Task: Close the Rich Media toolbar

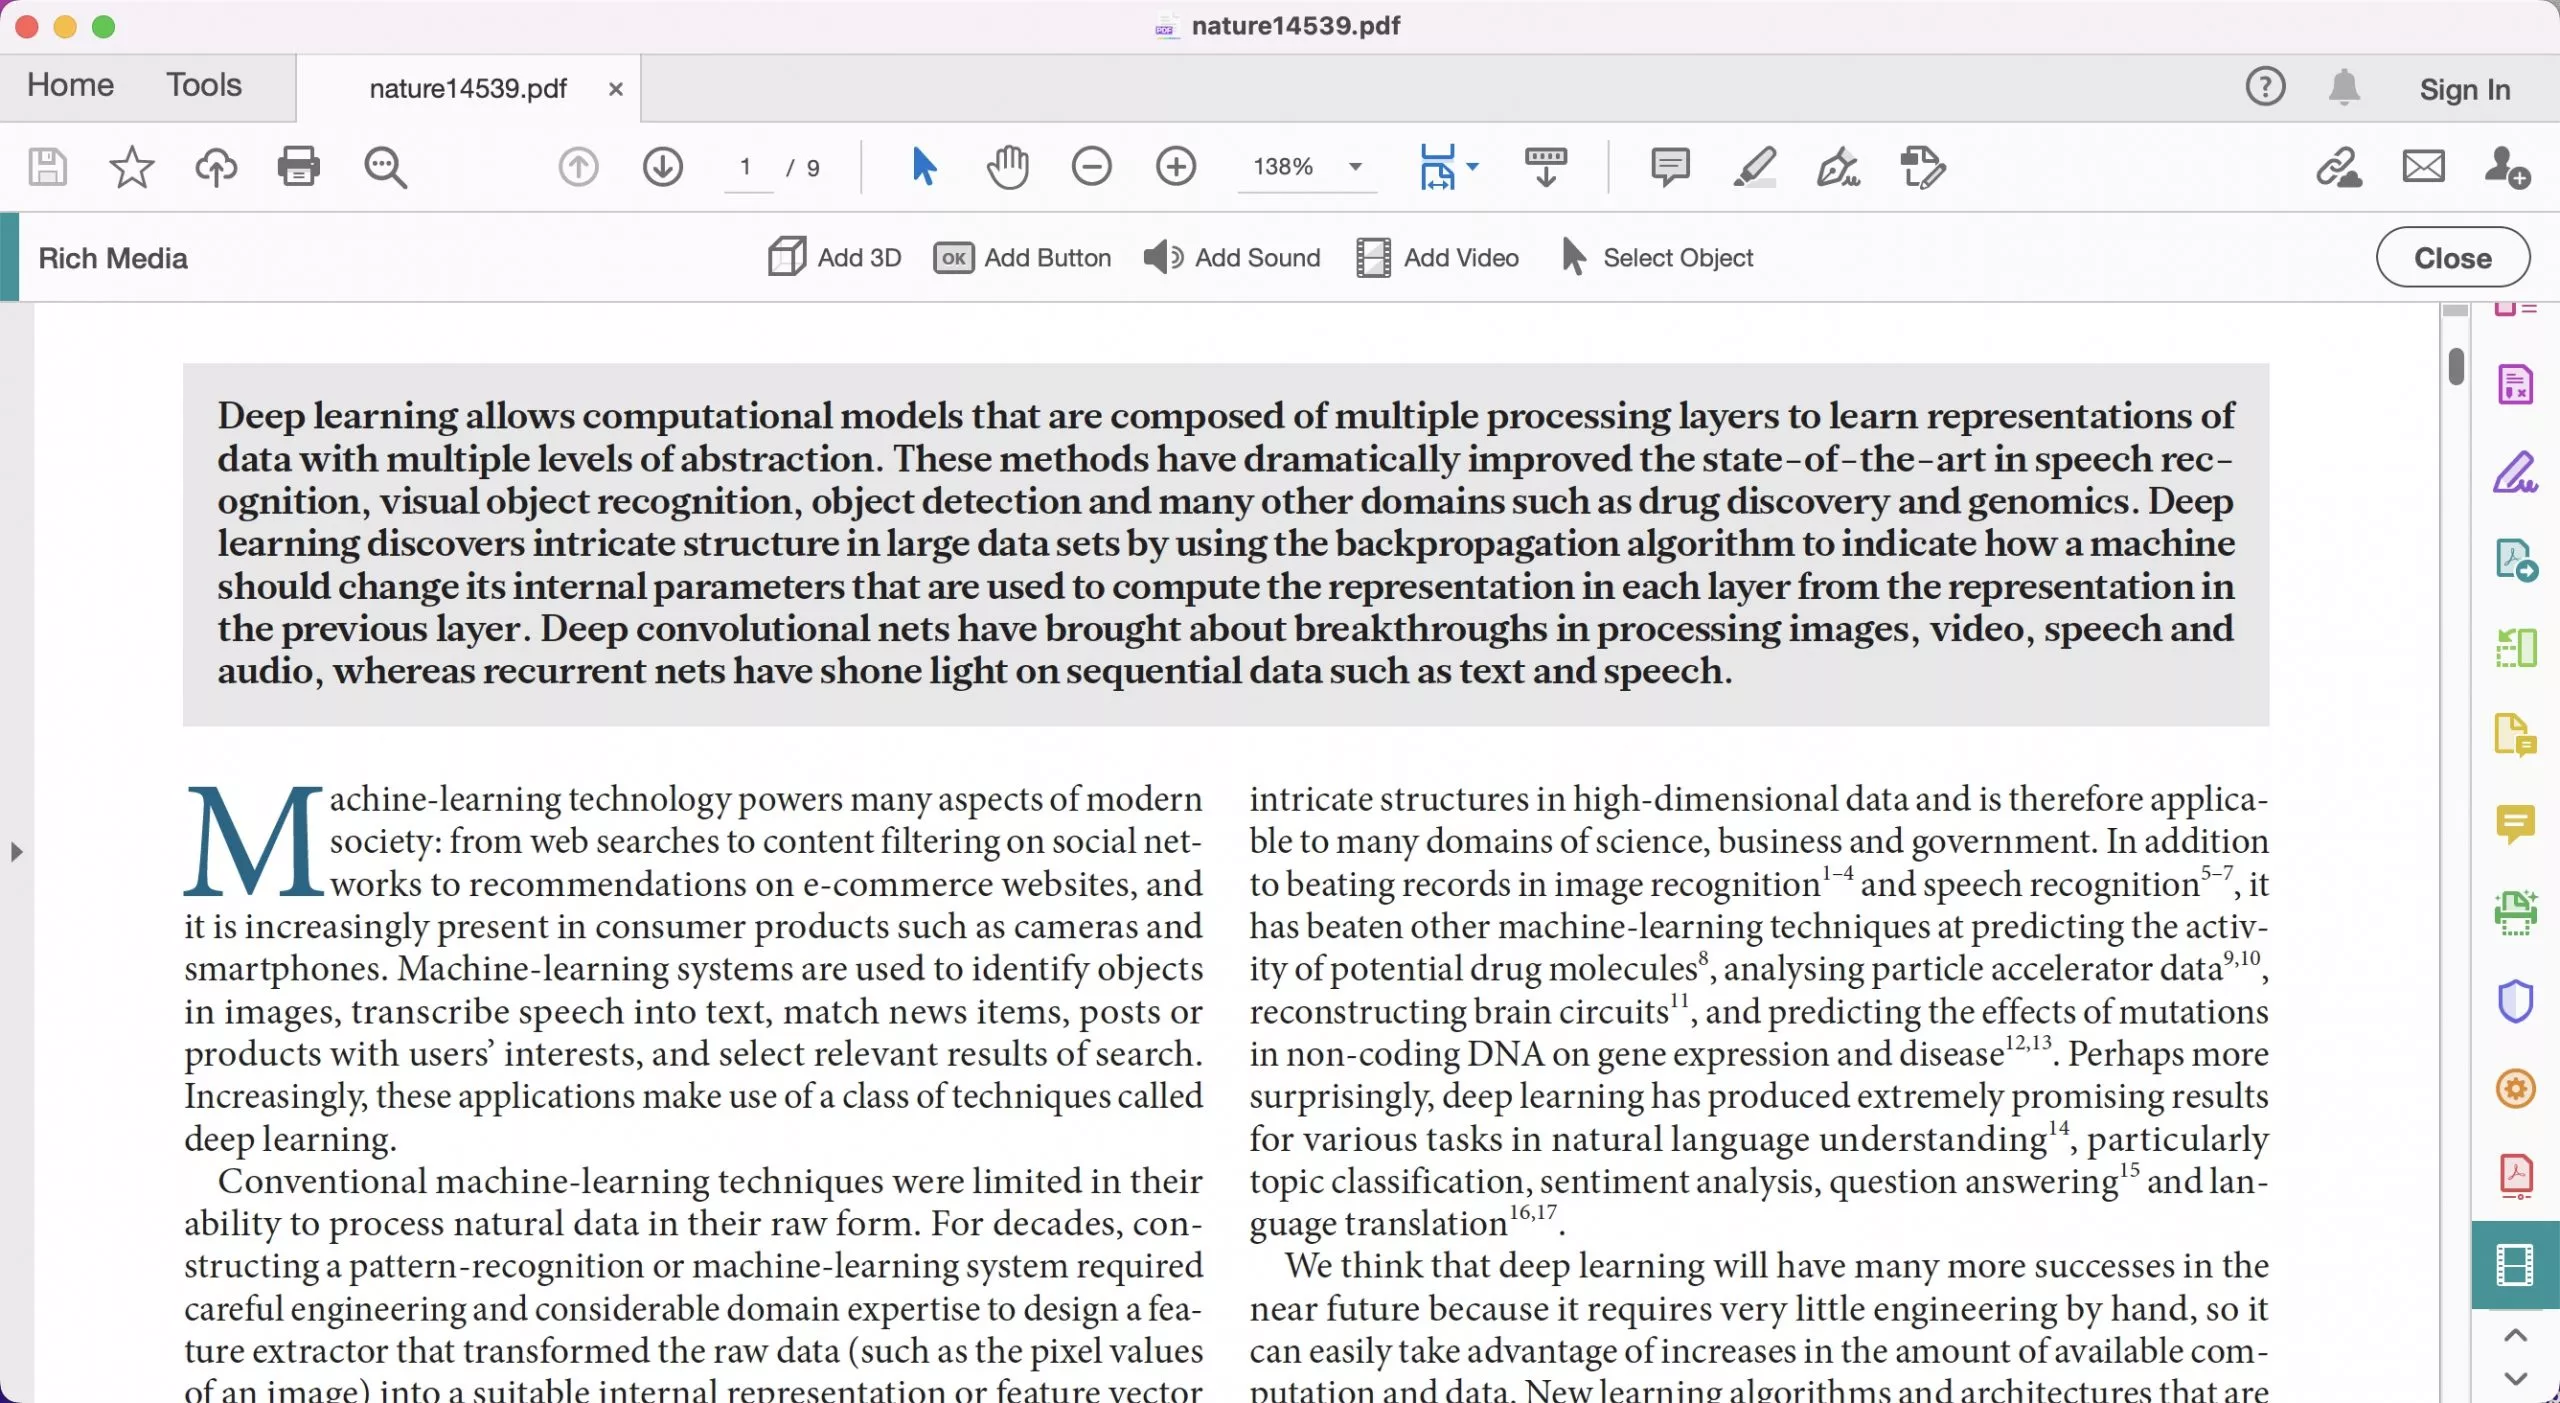Action: (x=2452, y=257)
